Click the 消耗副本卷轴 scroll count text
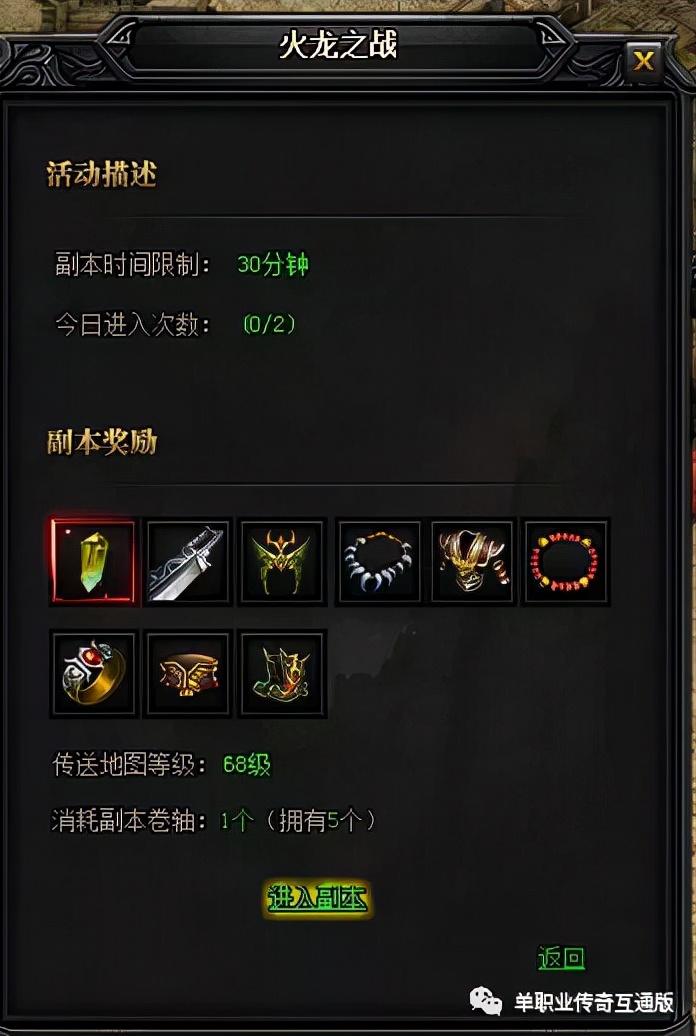This screenshot has width=696, height=1036. (214, 821)
